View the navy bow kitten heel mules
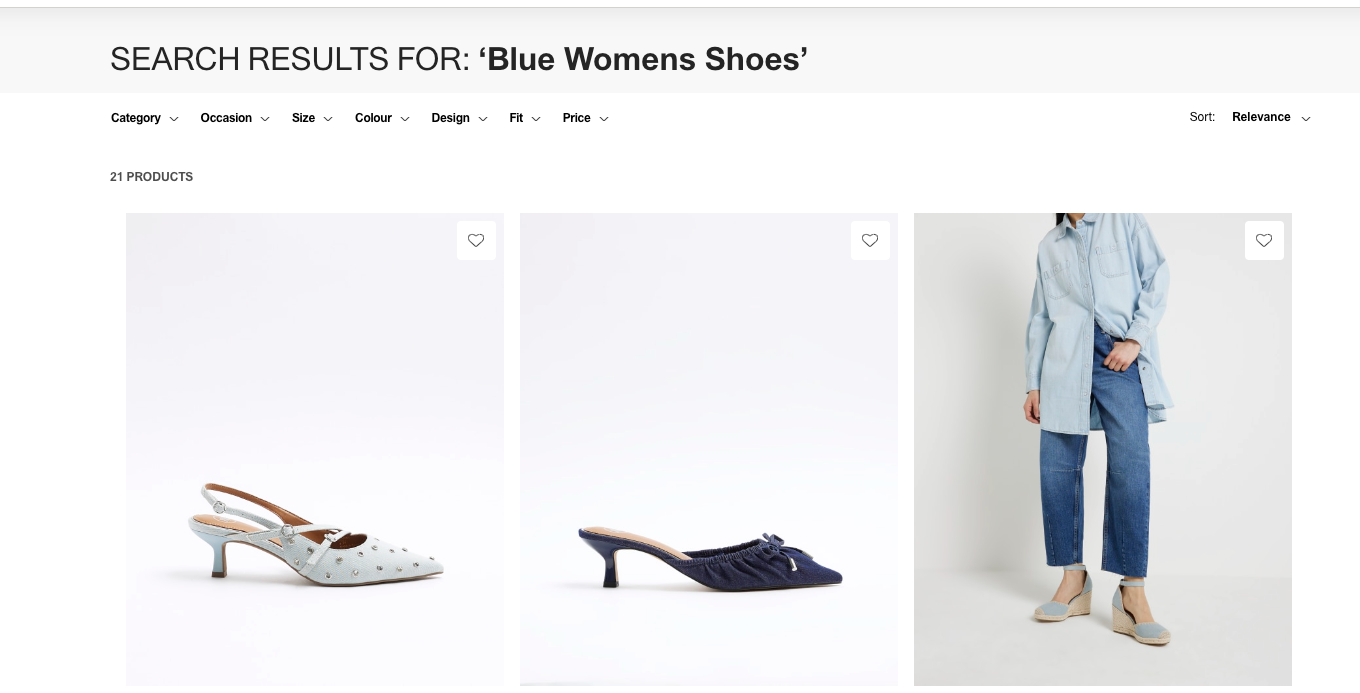Viewport: 1360px width, 693px height. (x=709, y=449)
